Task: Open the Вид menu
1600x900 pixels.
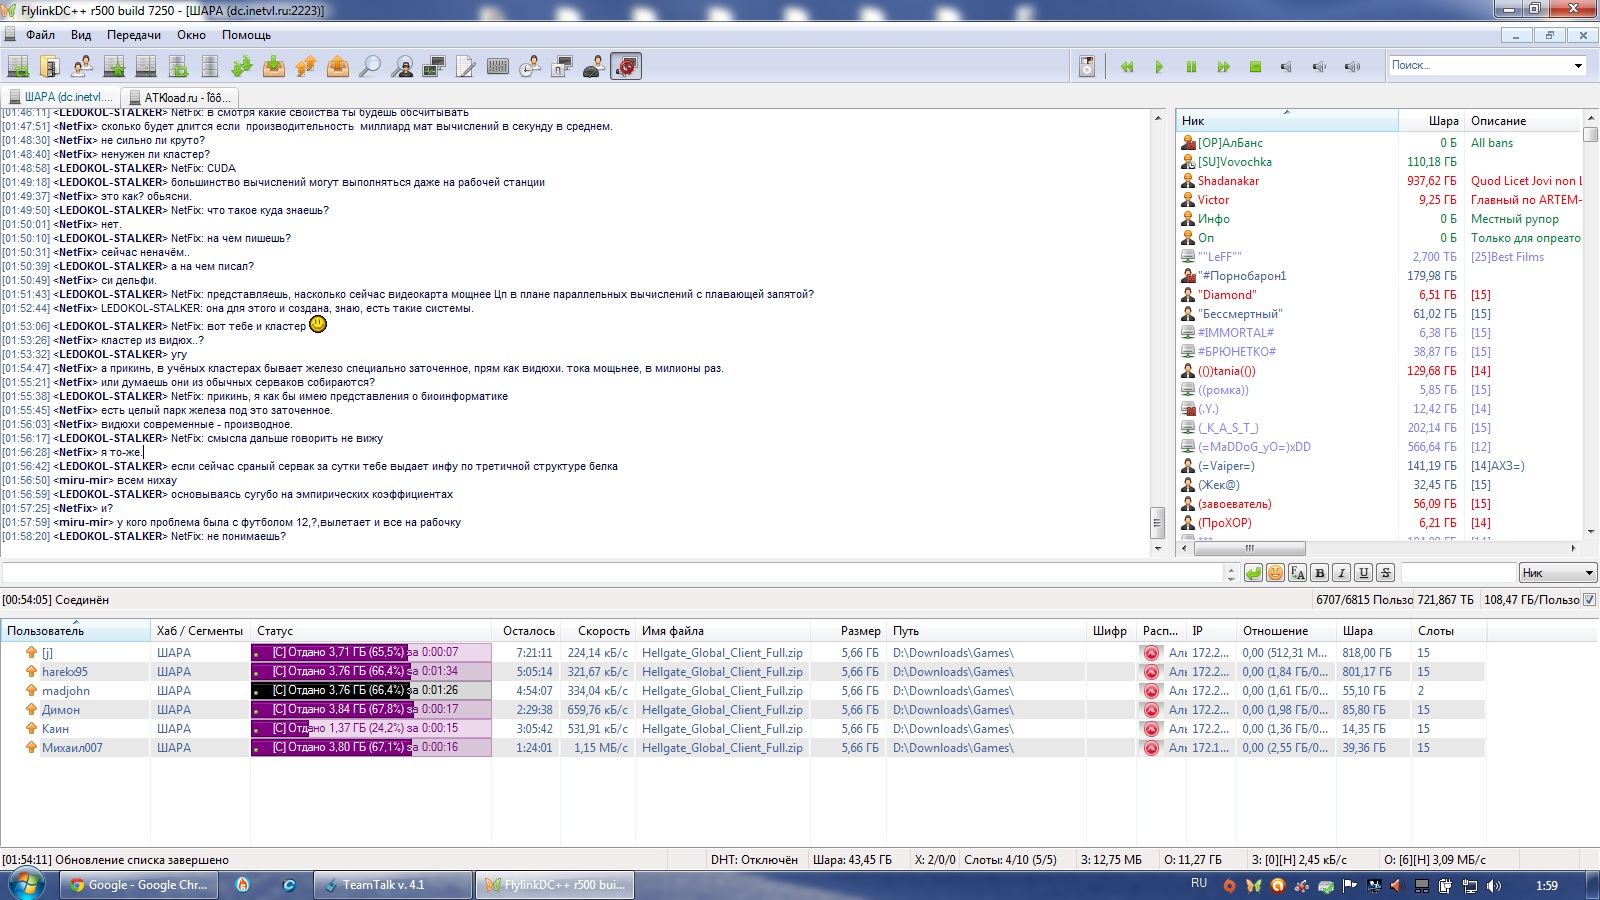Action: (x=81, y=35)
